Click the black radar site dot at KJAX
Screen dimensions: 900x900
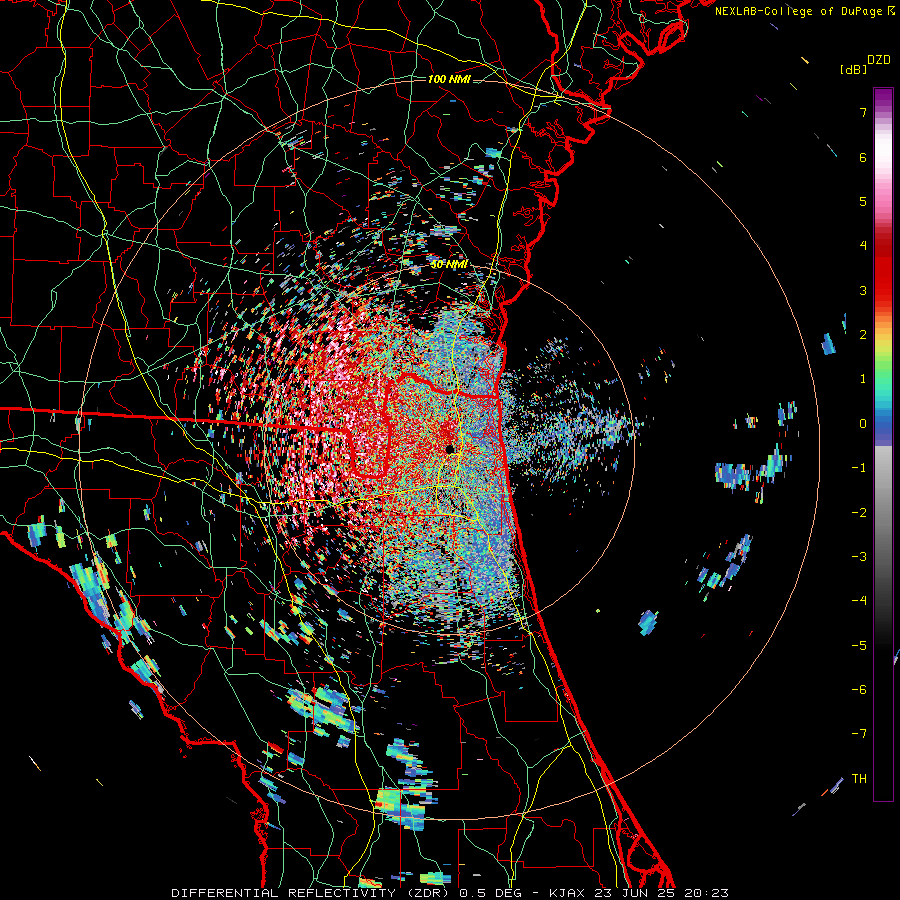coord(450,449)
